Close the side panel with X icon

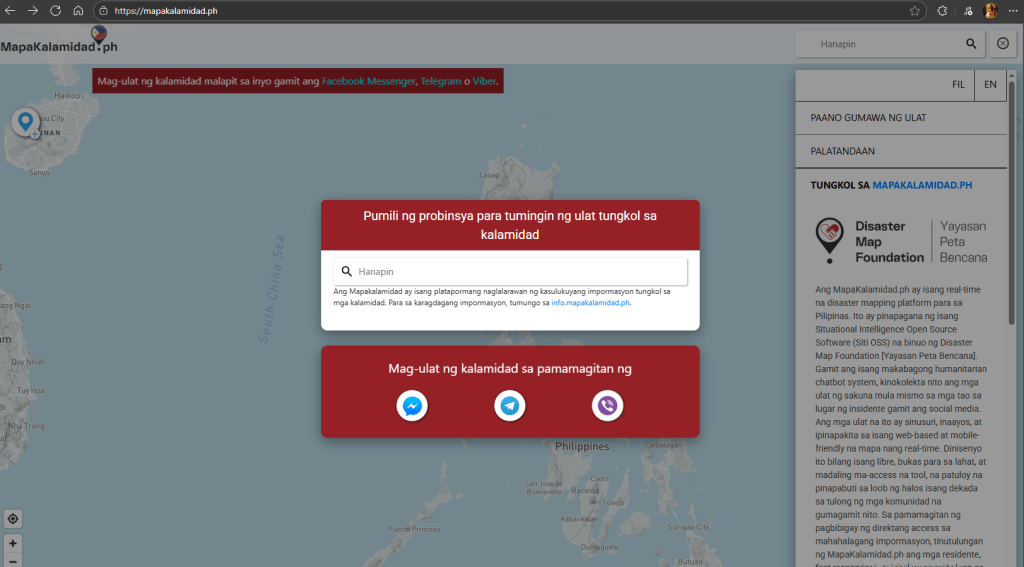(x=1003, y=44)
